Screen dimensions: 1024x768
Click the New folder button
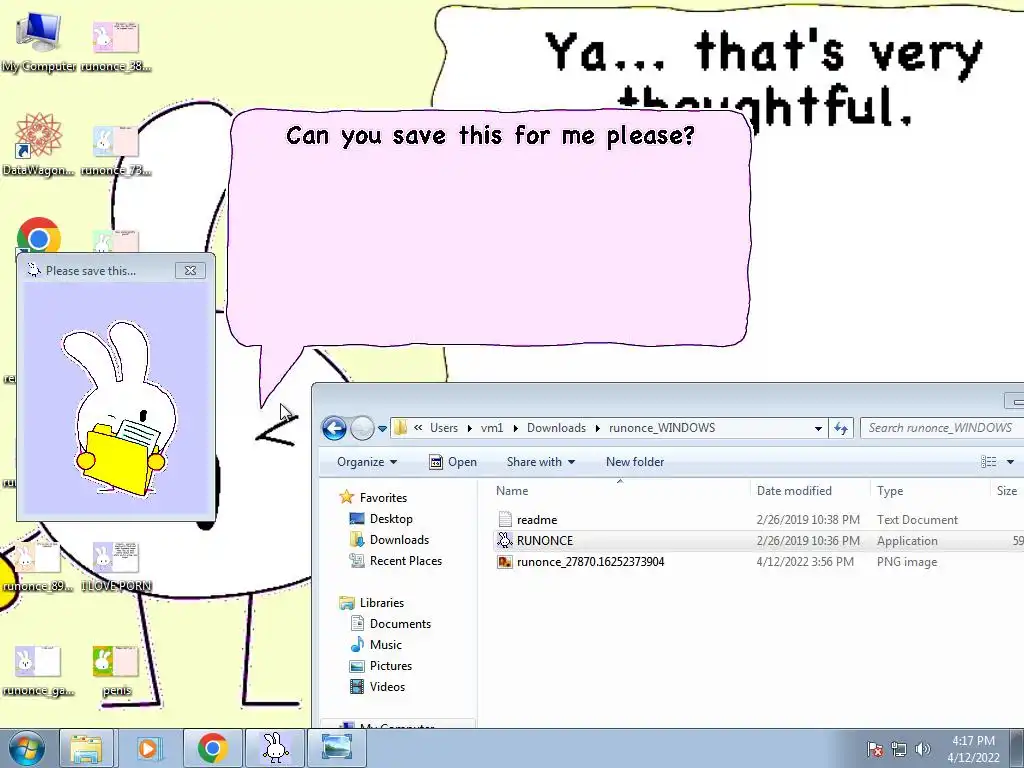tap(635, 462)
